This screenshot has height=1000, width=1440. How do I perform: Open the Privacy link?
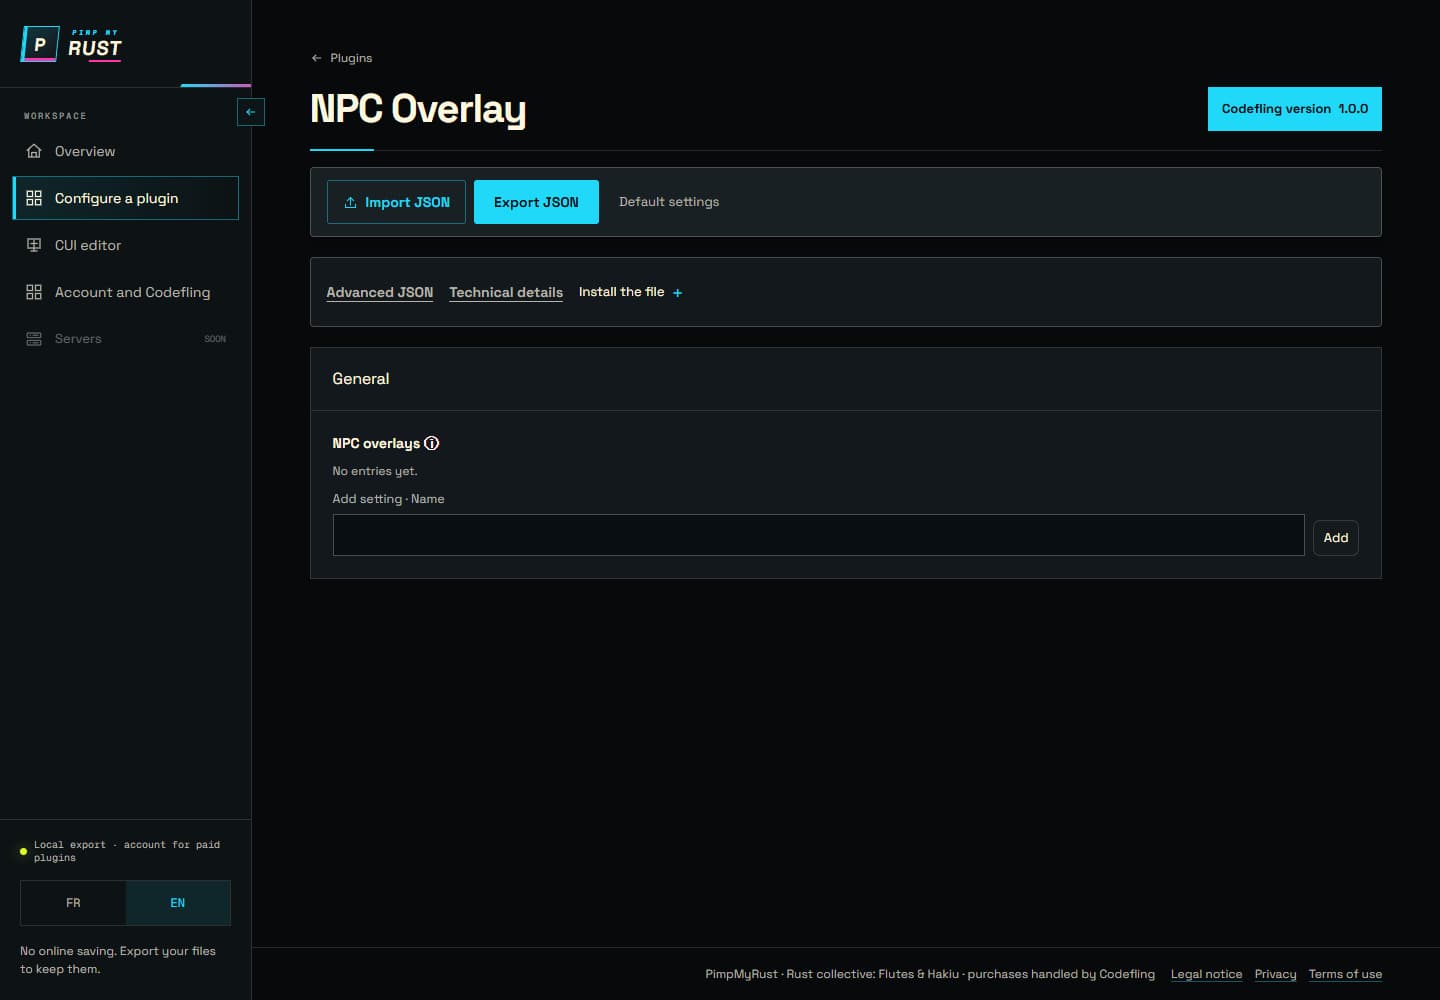(x=1275, y=974)
